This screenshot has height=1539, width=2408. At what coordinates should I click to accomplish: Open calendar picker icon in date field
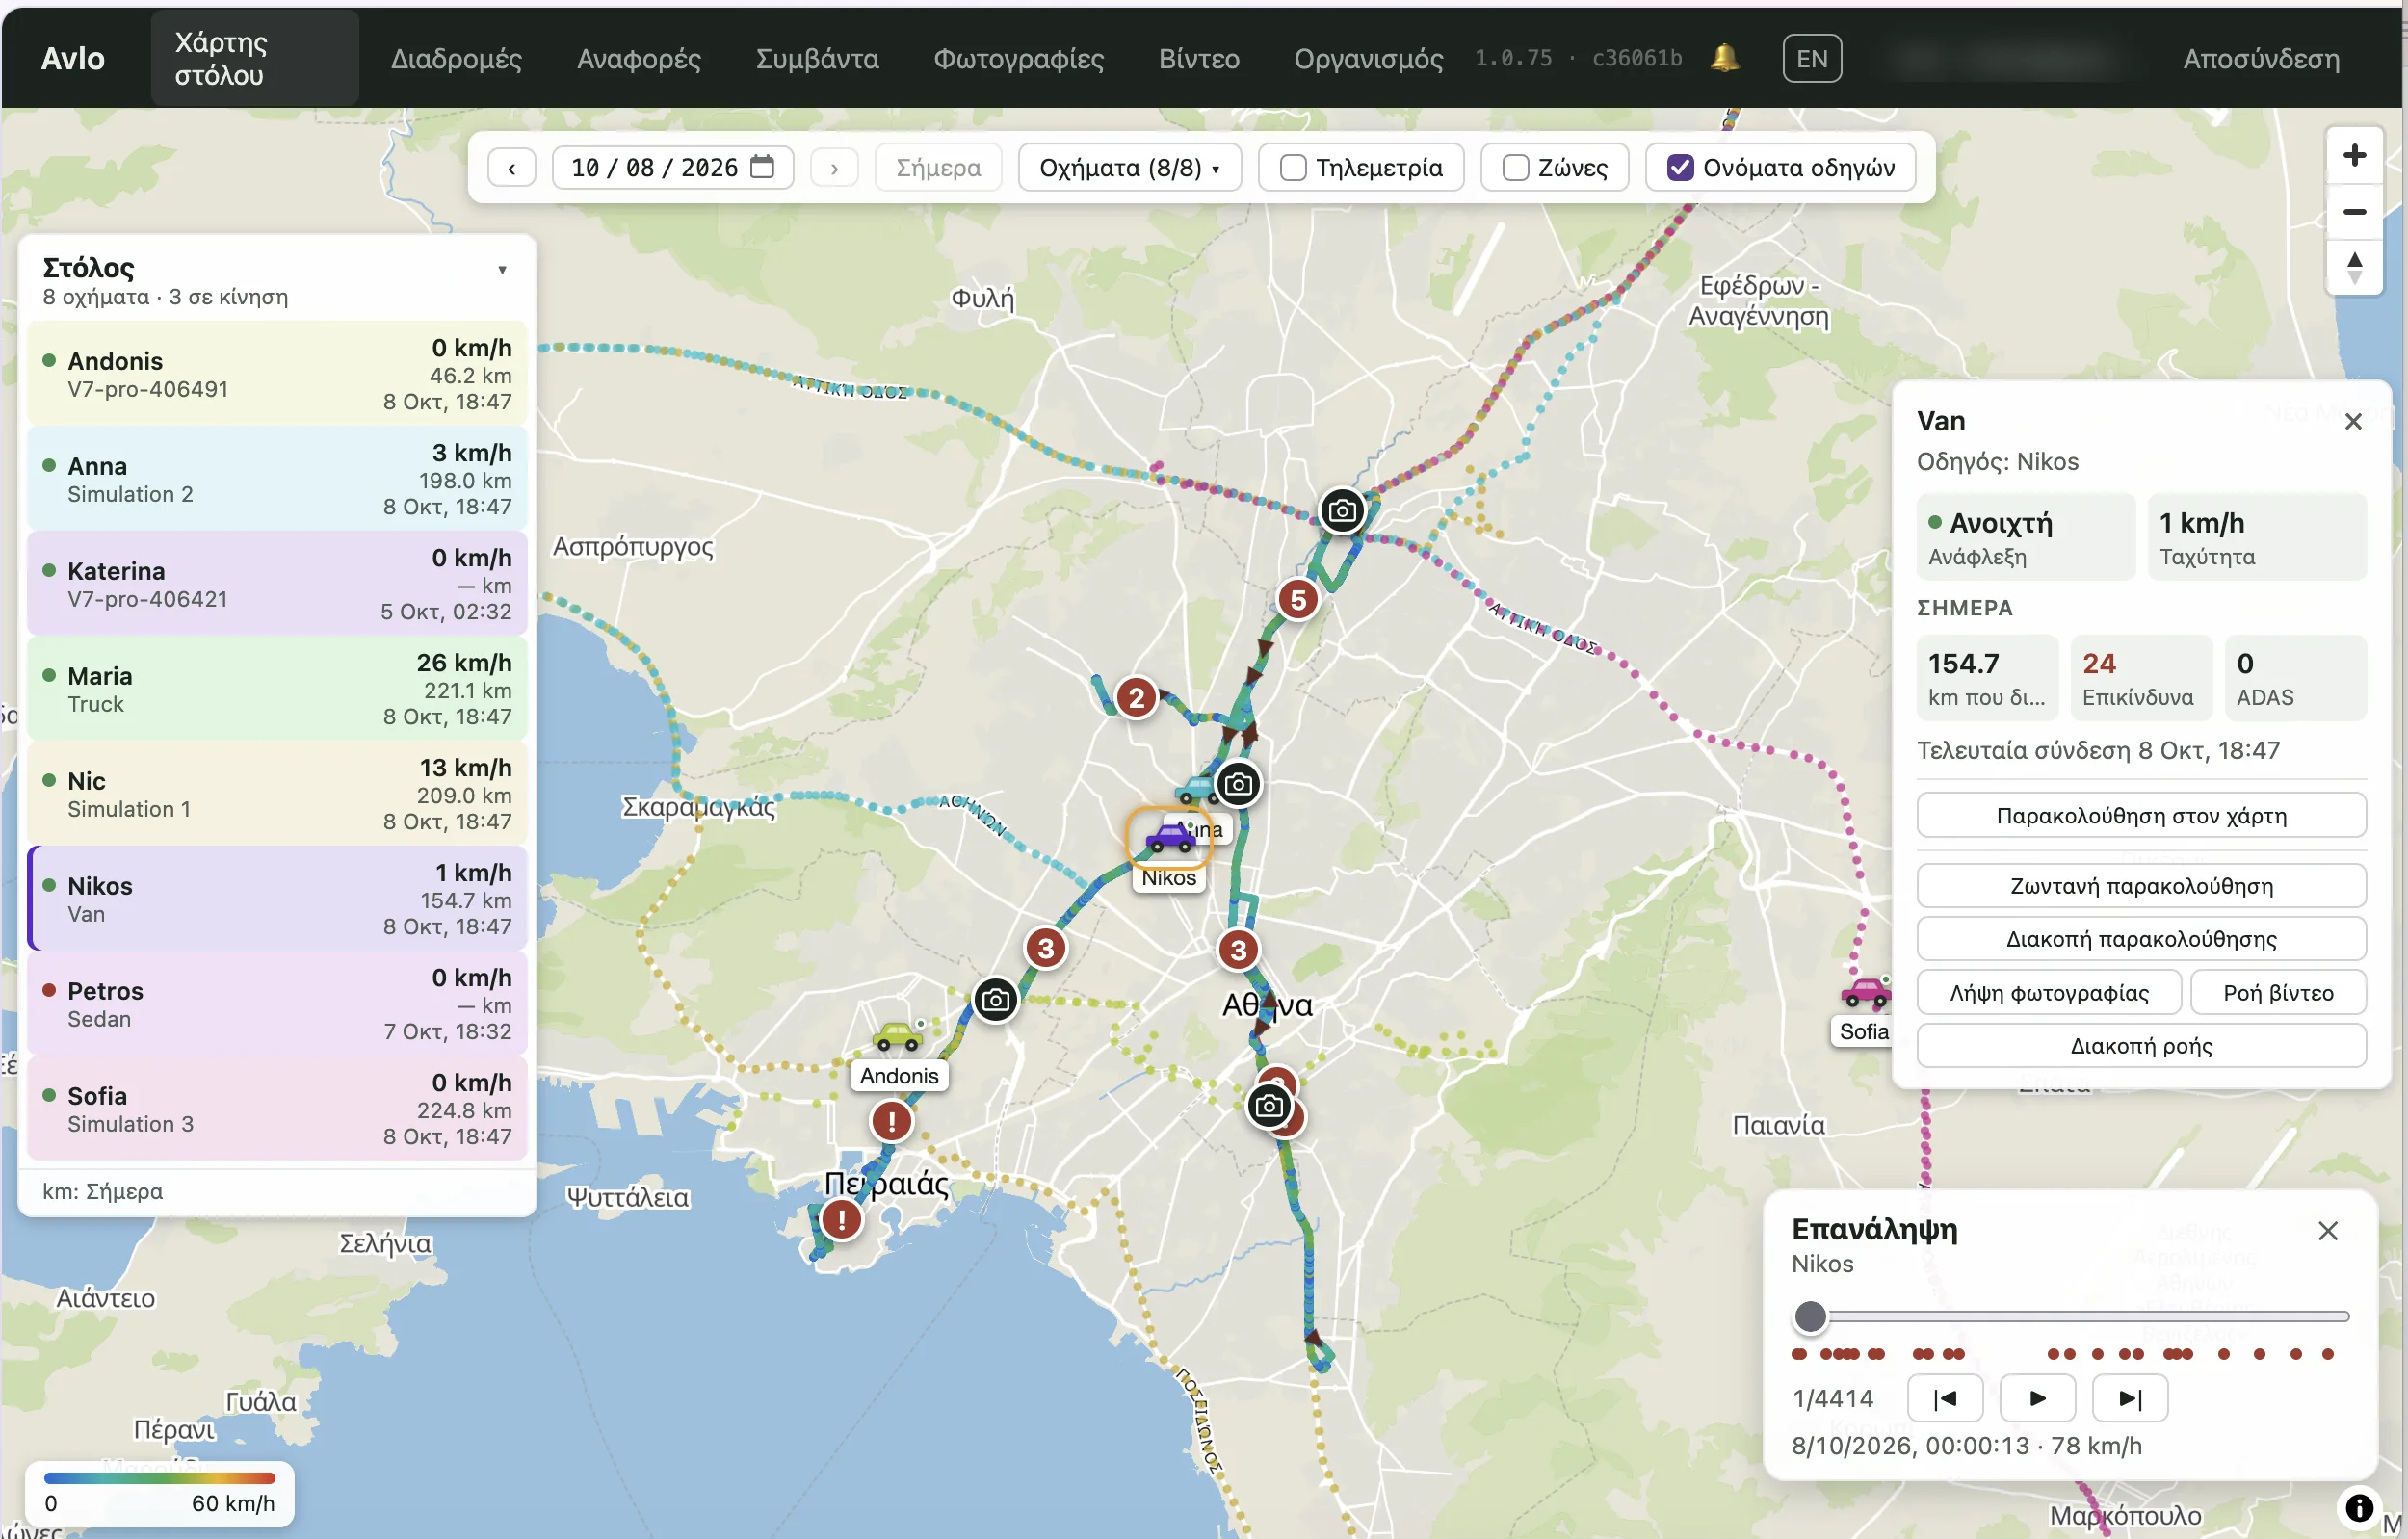(x=762, y=166)
